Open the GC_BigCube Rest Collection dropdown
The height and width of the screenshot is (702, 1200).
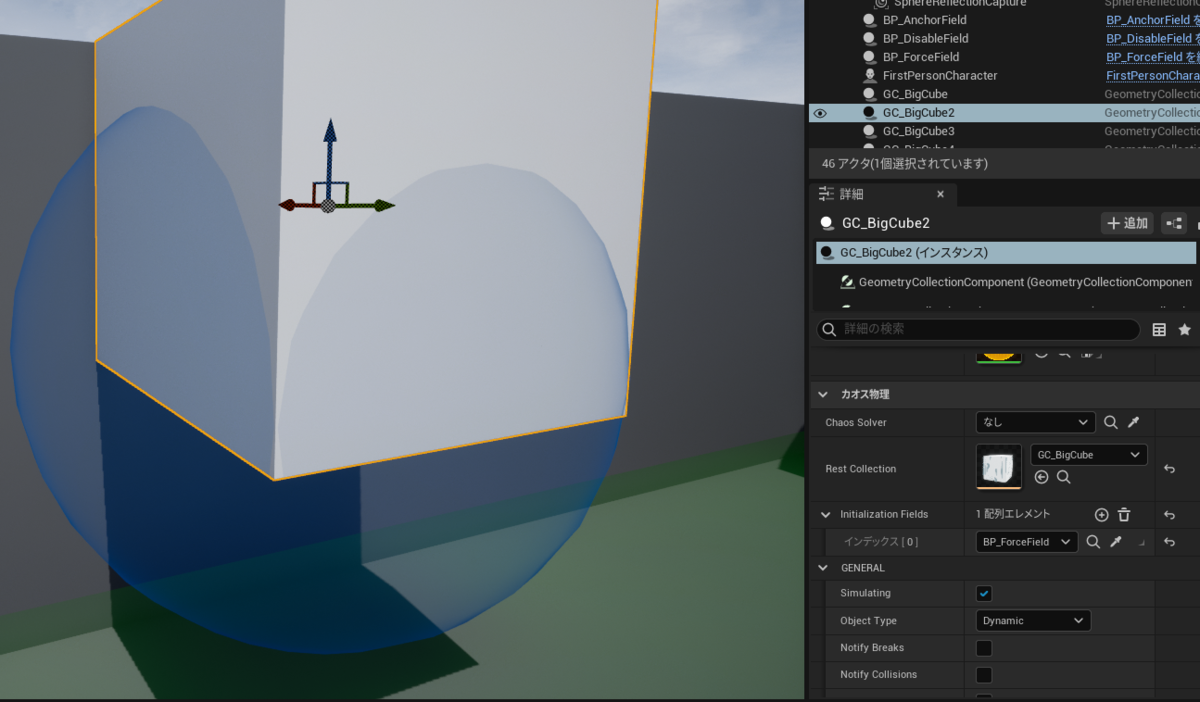pyautogui.click(x=1089, y=455)
